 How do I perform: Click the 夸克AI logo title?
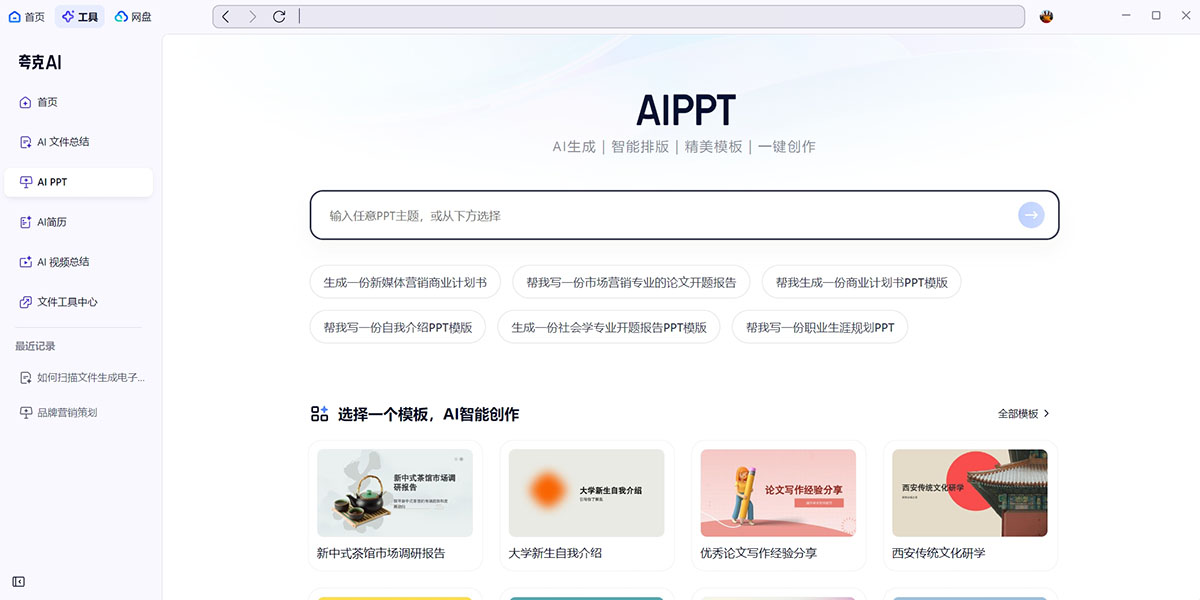(x=40, y=62)
